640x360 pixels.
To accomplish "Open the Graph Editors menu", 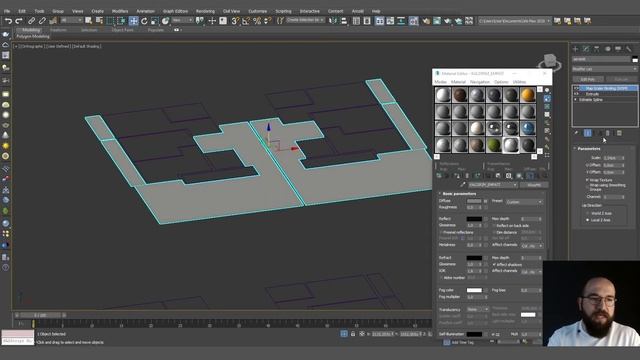I will (176, 11).
